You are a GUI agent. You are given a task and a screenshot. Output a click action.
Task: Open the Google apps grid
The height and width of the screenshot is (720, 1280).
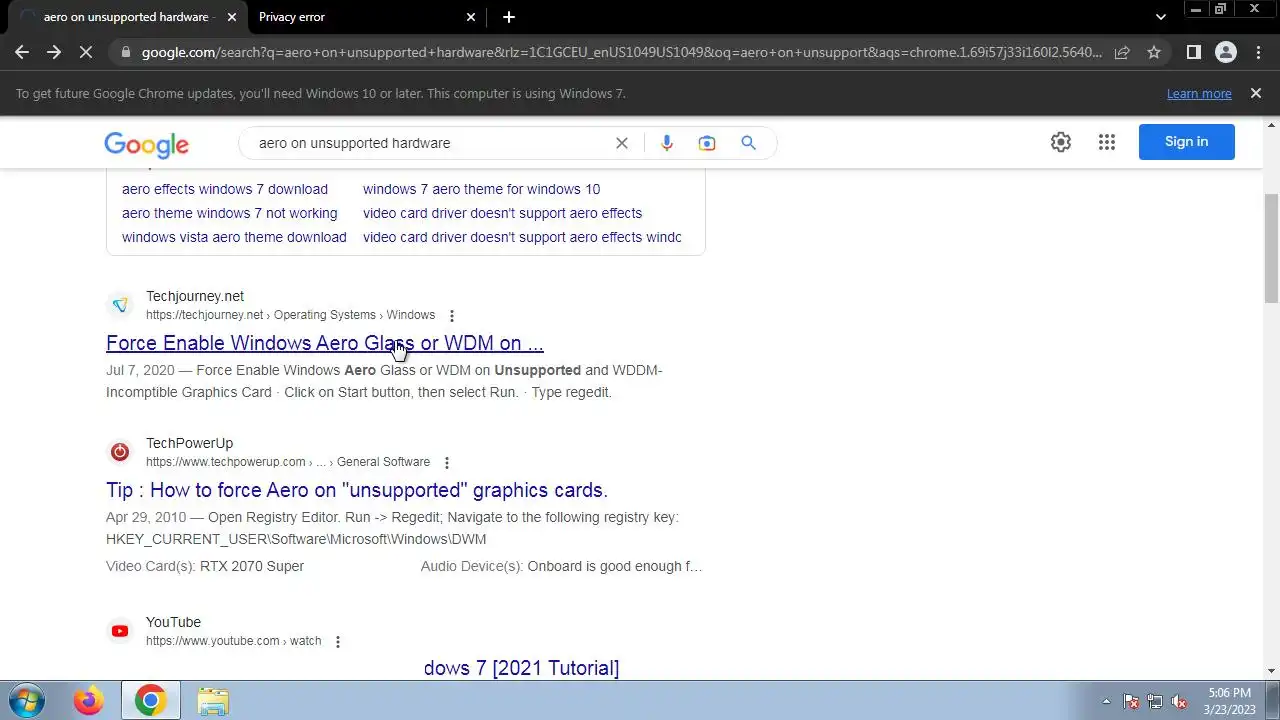[1107, 142]
